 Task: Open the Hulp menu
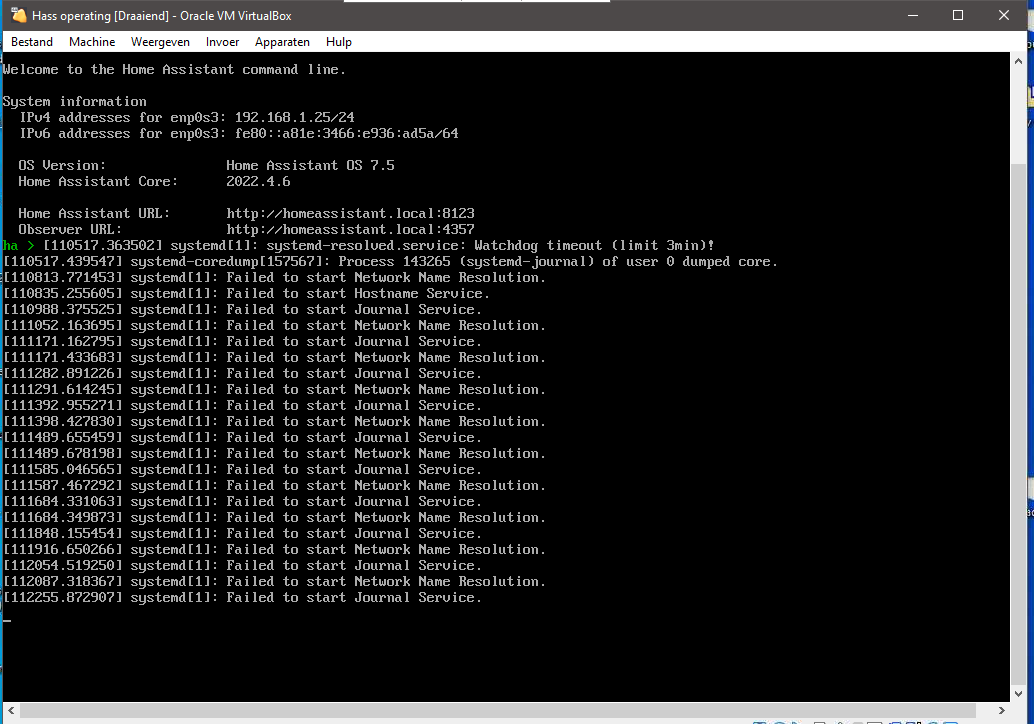[x=338, y=42]
